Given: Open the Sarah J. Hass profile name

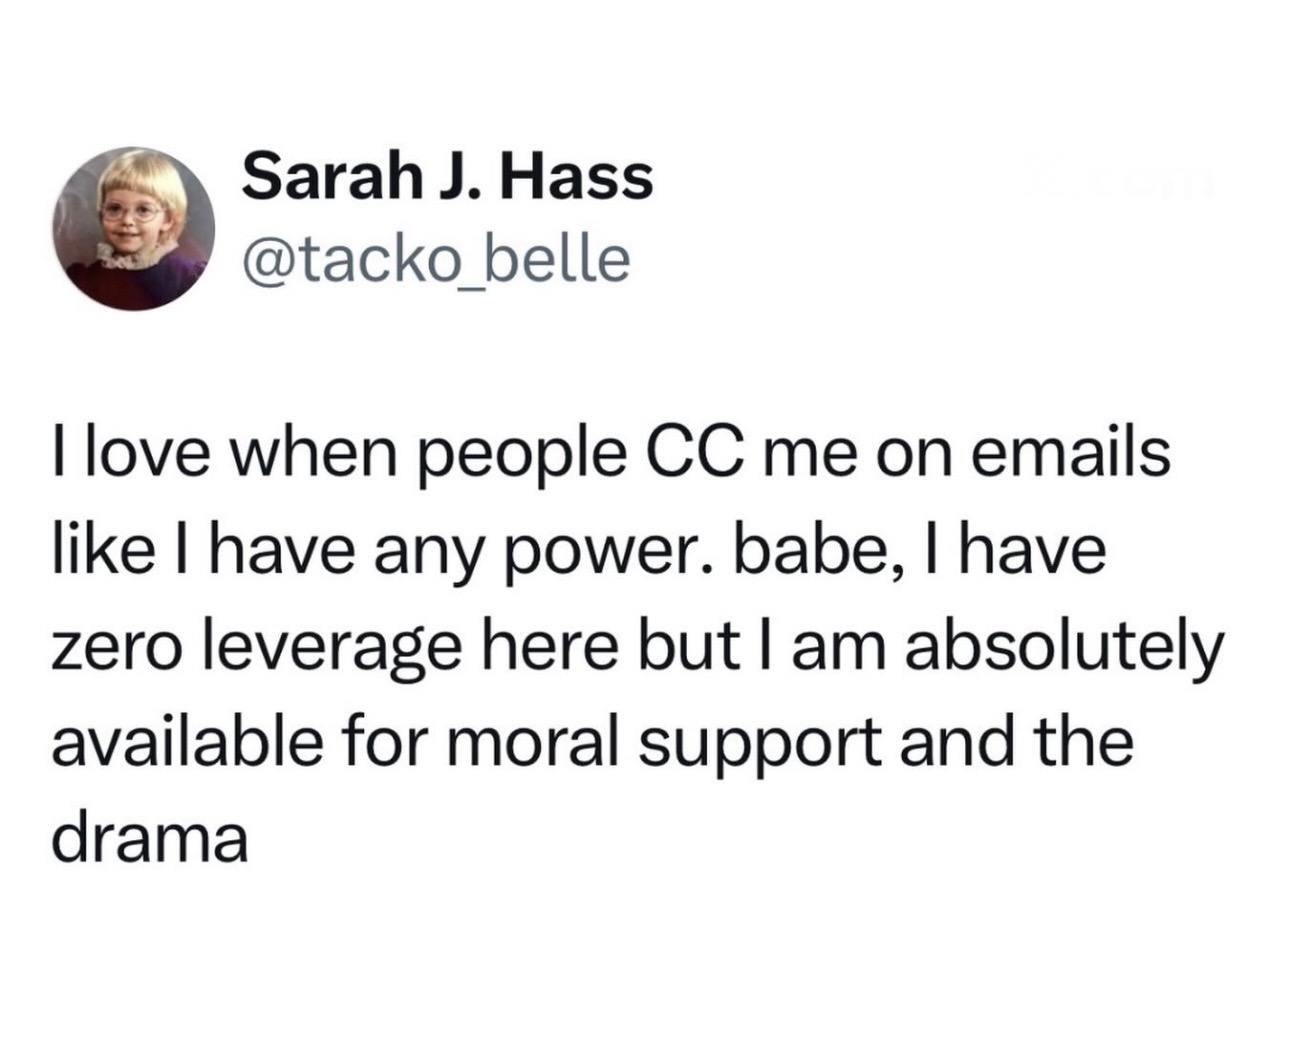Looking at the screenshot, I should click(446, 178).
